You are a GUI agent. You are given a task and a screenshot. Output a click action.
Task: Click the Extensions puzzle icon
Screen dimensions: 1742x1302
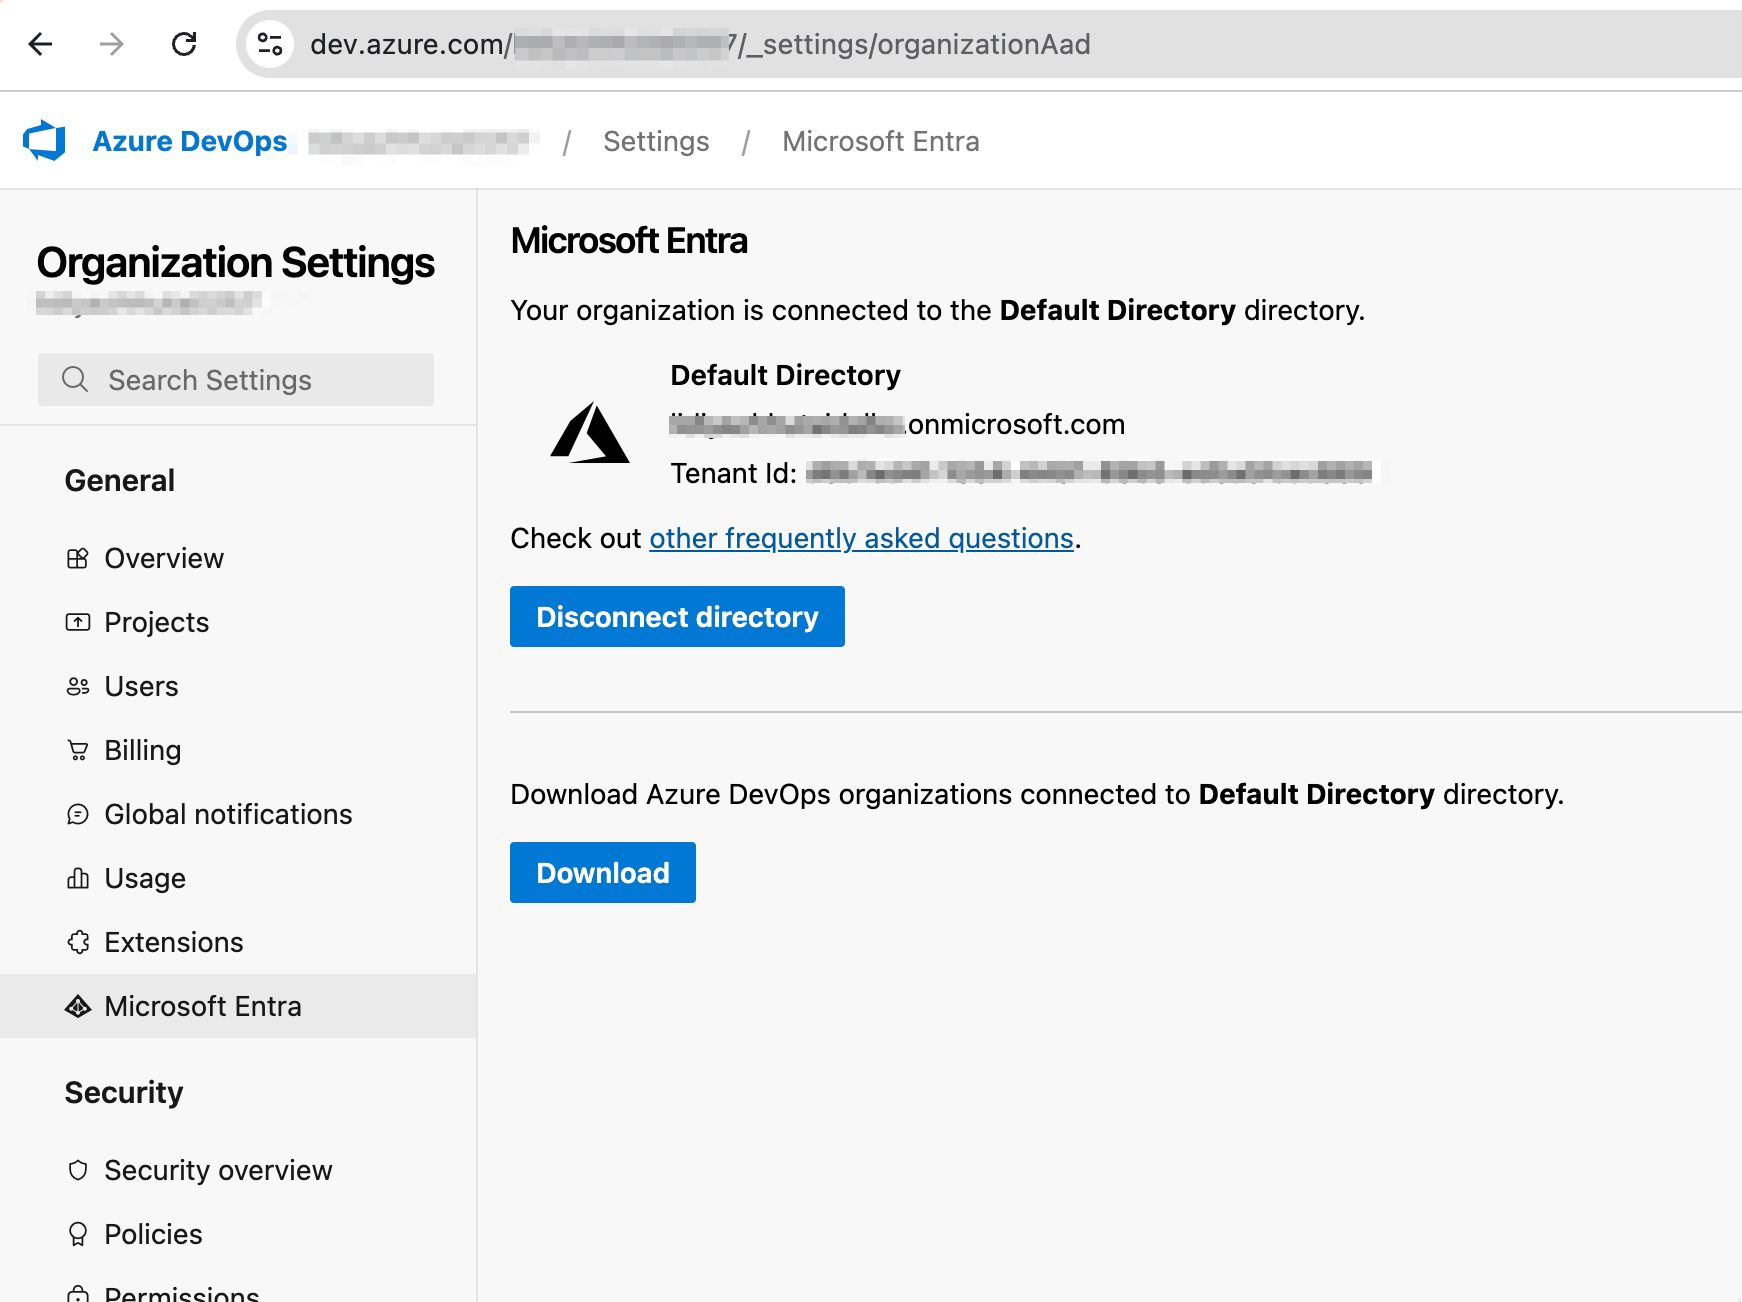78,943
